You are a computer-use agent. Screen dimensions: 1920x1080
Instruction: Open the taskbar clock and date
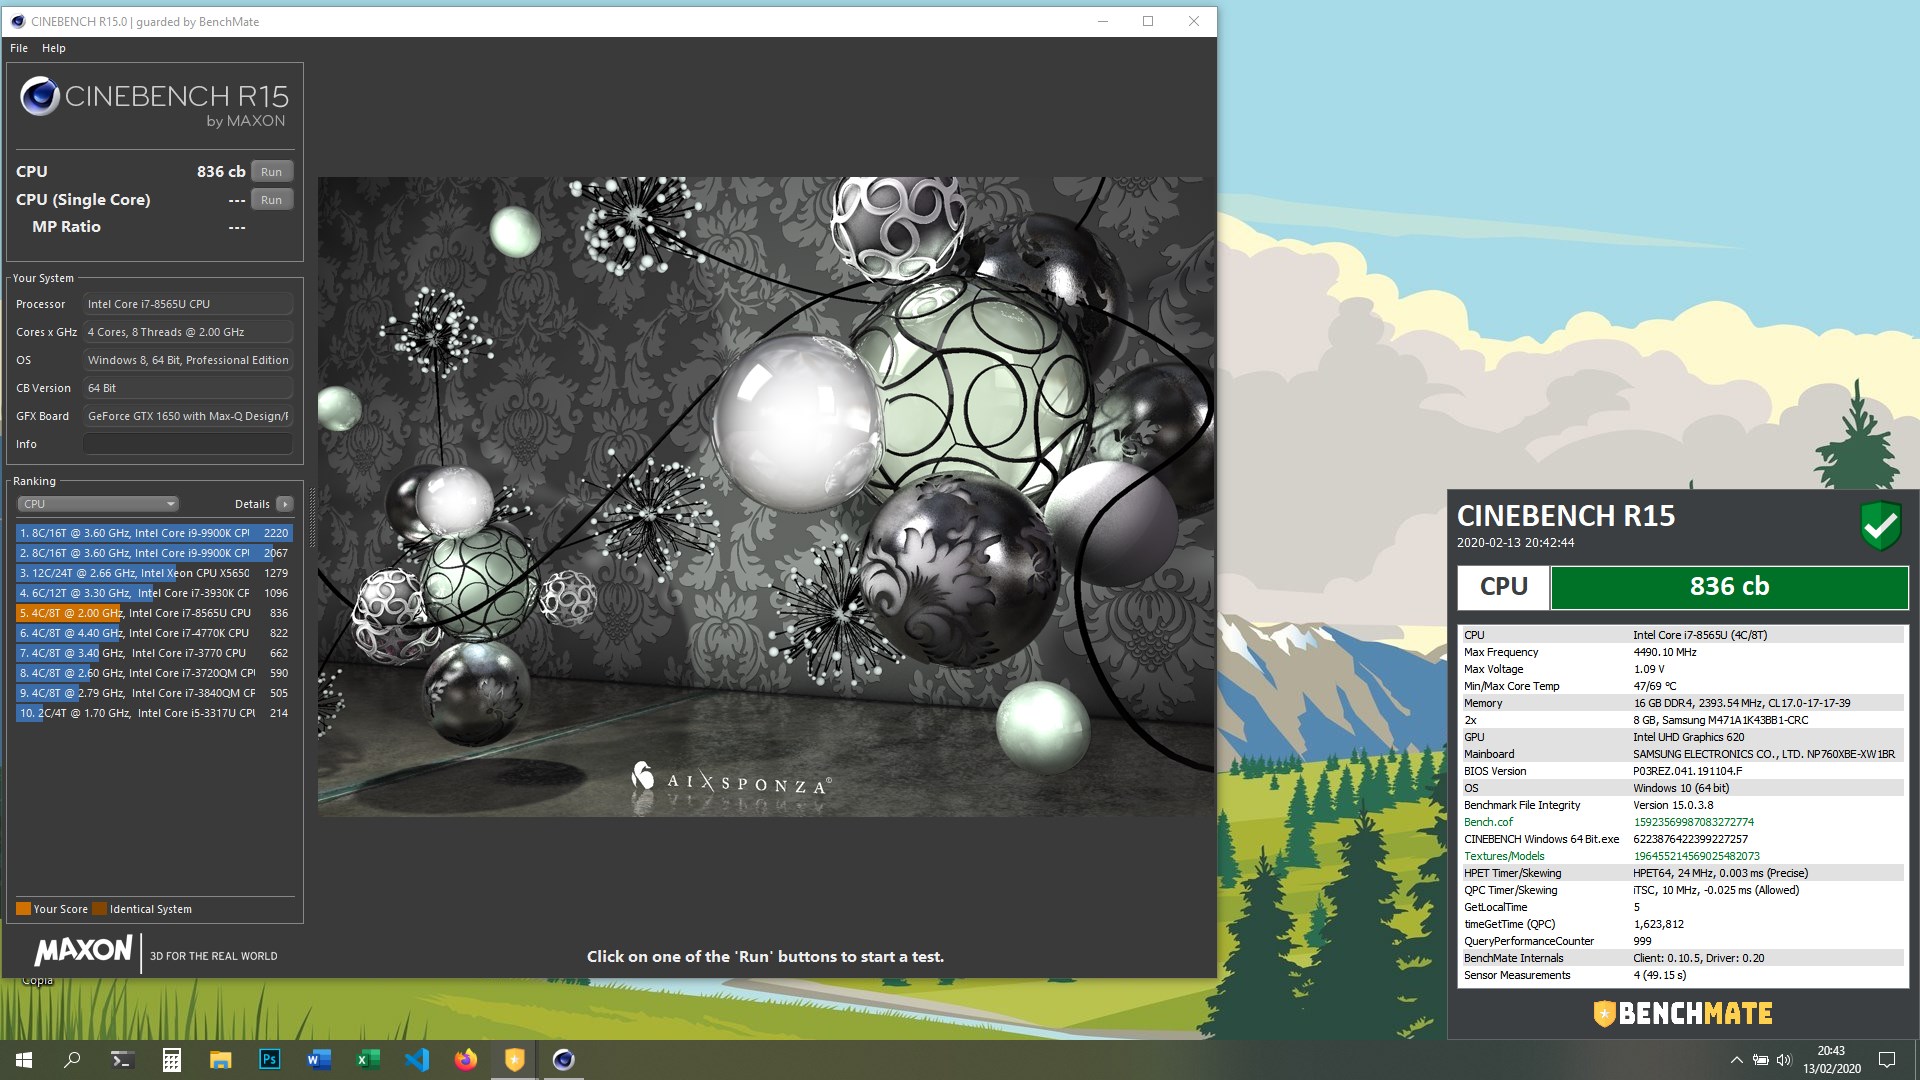click(x=1831, y=1060)
